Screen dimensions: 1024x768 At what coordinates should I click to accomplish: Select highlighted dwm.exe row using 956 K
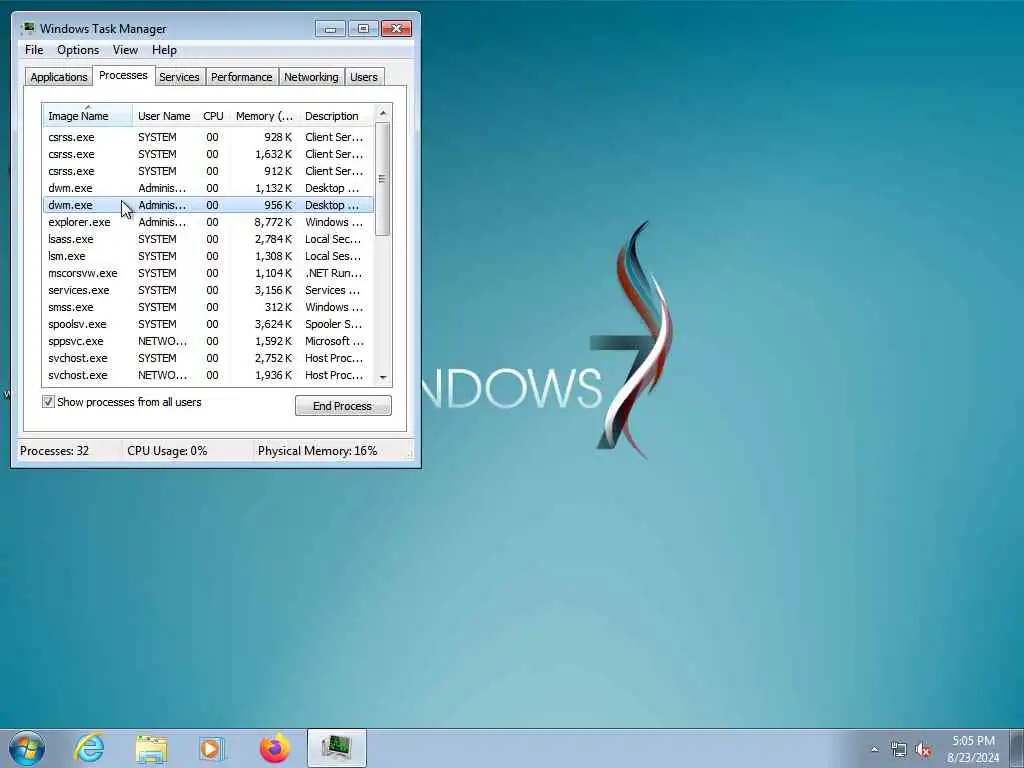click(208, 205)
